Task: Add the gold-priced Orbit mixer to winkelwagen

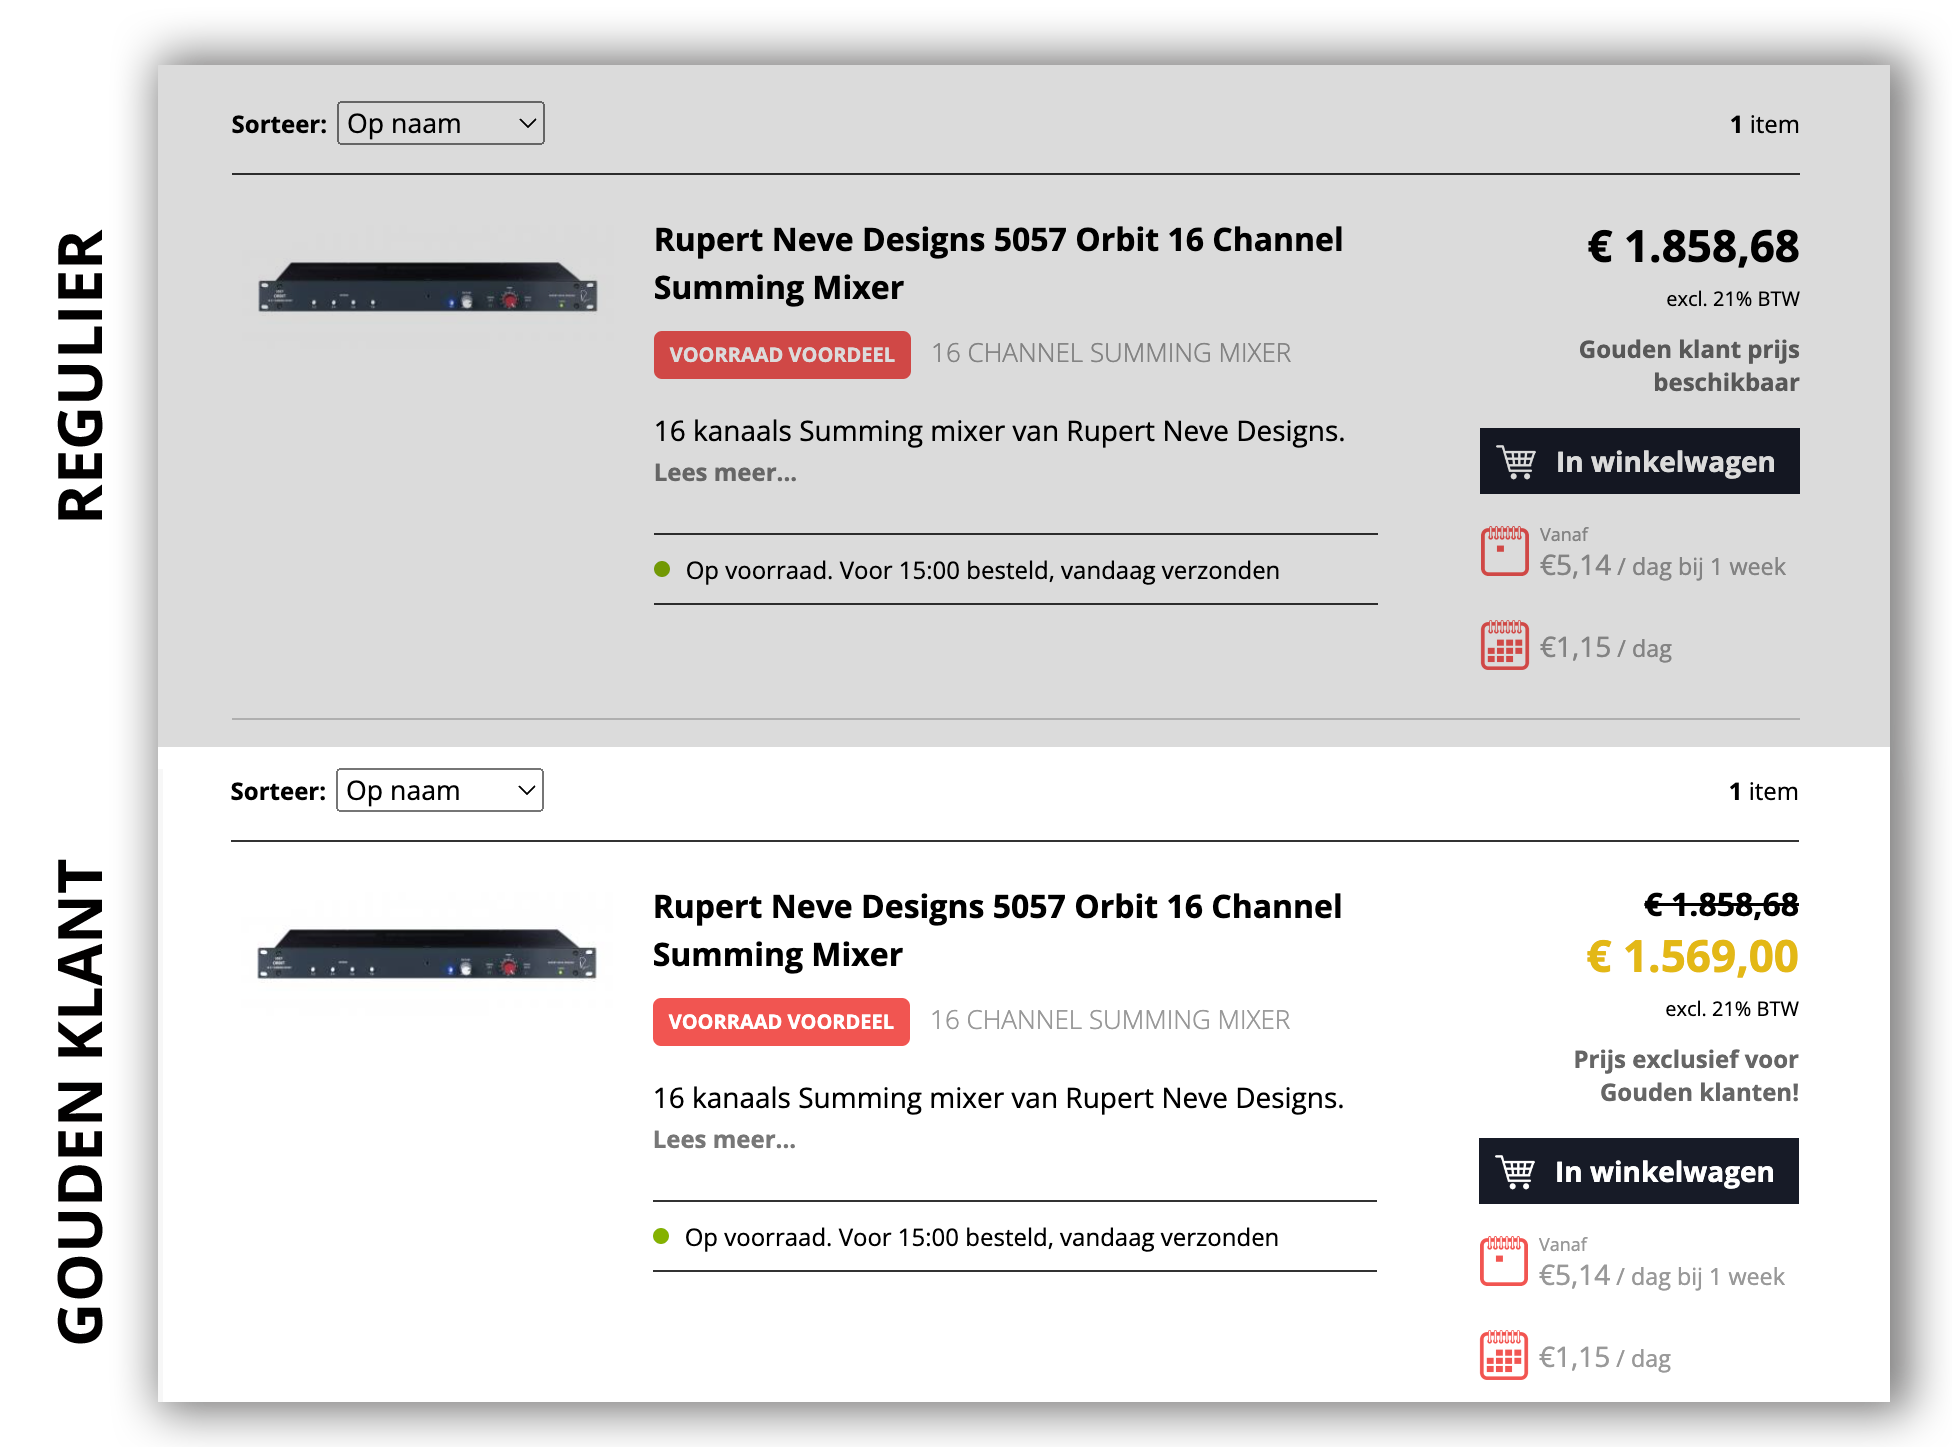Action: point(1638,1172)
